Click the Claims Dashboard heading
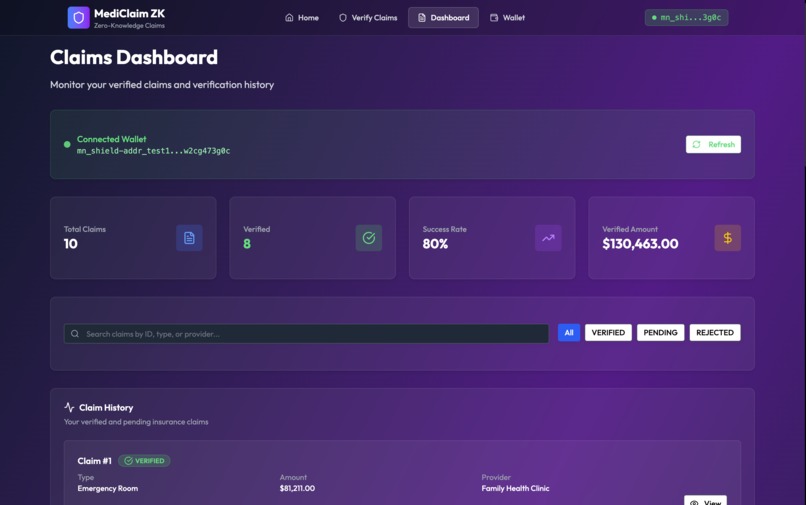Screen dimensions: 806x505 pos(134,57)
